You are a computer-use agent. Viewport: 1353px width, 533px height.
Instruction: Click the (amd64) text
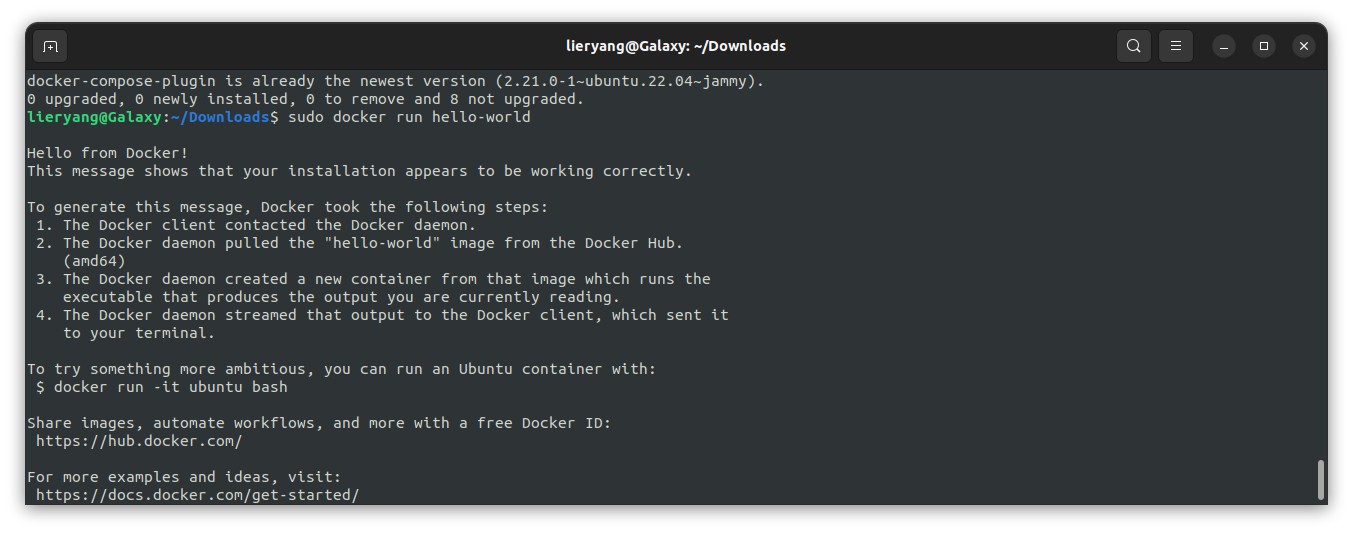tap(94, 261)
